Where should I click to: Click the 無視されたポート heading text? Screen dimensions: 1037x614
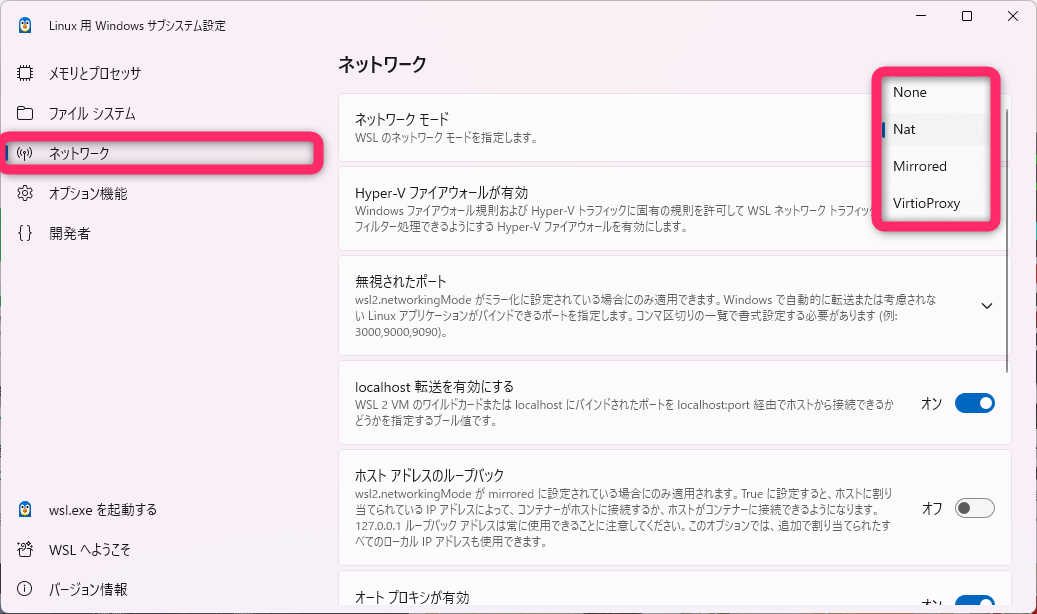point(400,281)
